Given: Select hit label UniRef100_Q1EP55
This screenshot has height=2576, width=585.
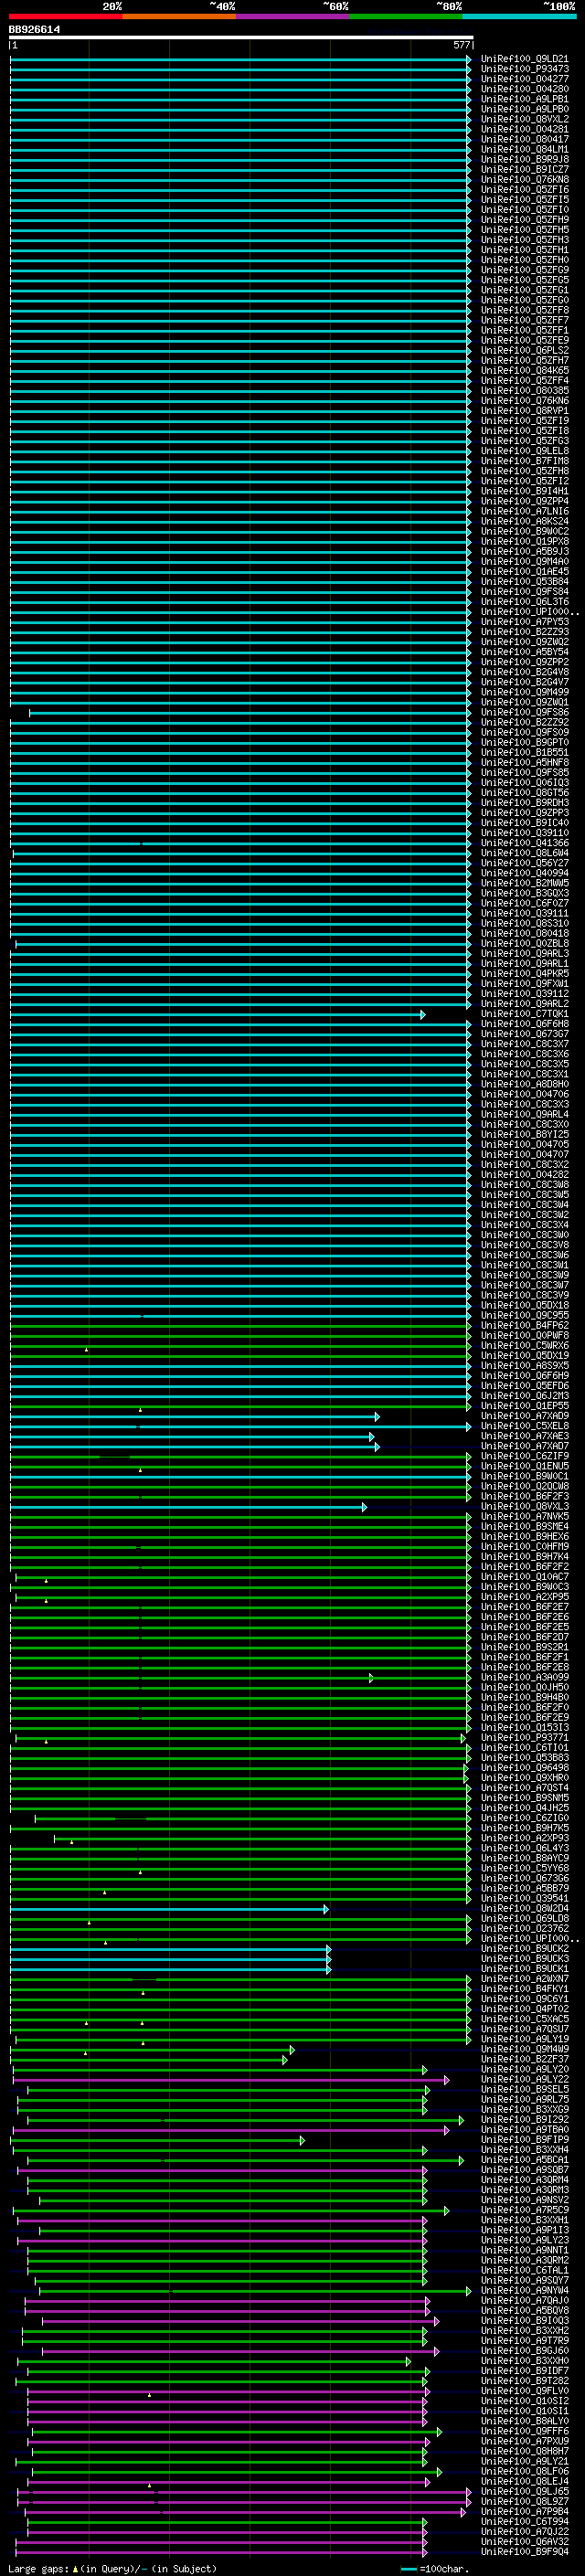Looking at the screenshot, I should pos(525,1406).
